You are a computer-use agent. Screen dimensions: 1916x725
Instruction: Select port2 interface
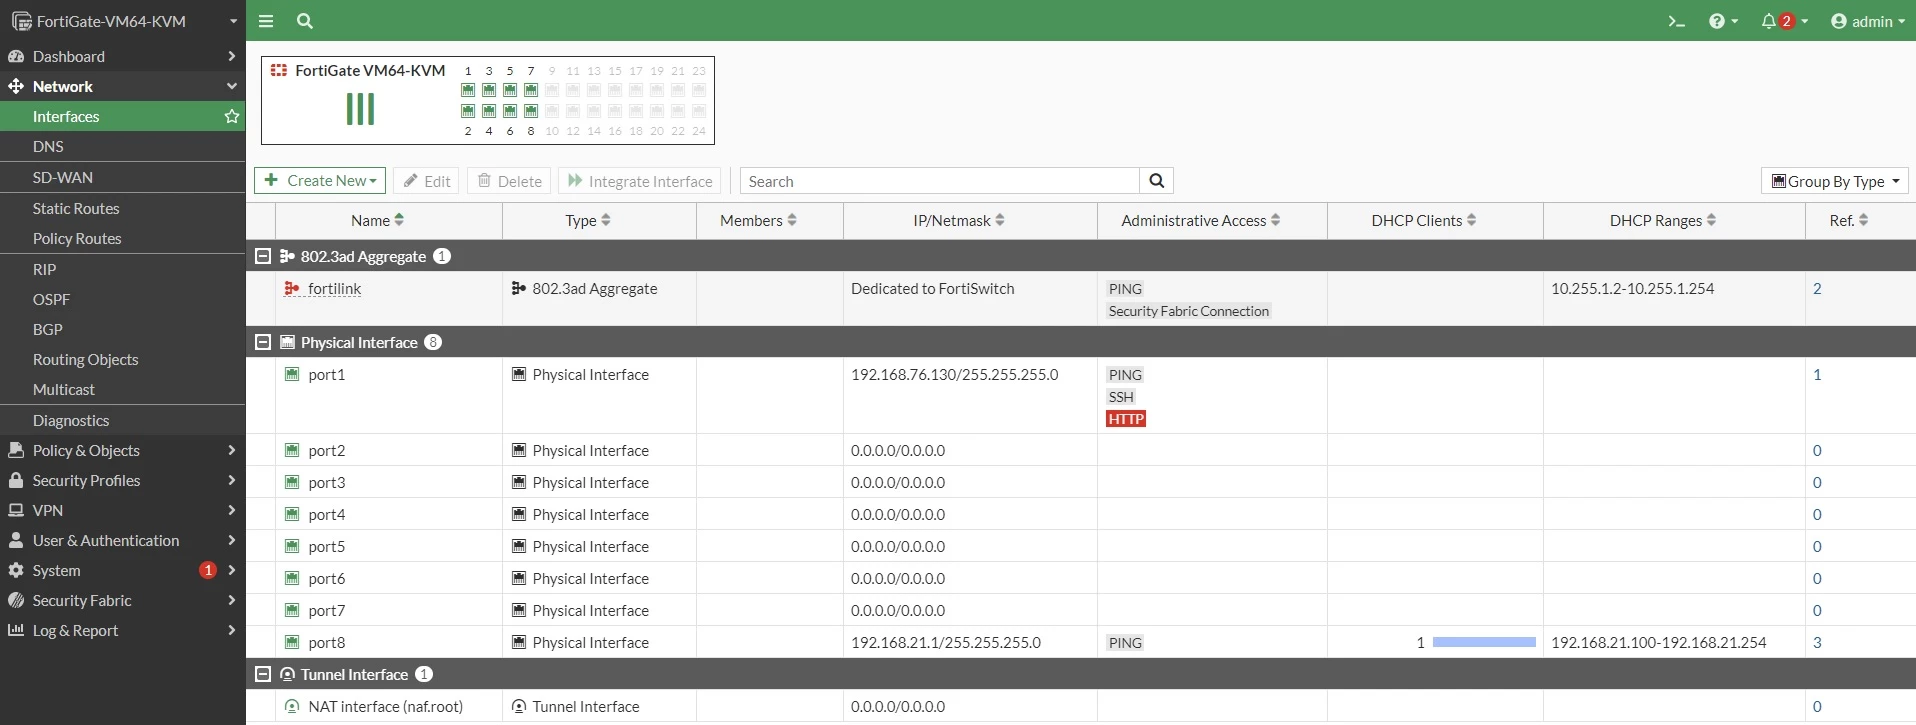click(x=1081, y=450)
